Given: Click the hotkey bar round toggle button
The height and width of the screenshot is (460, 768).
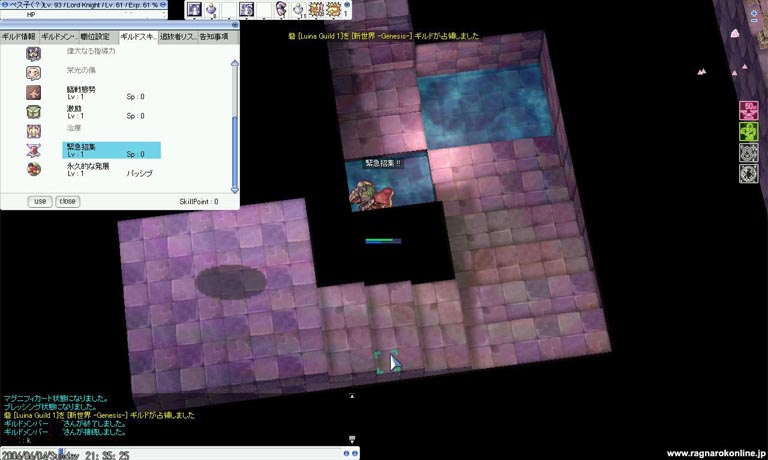Looking at the screenshot, I should [347, 5].
